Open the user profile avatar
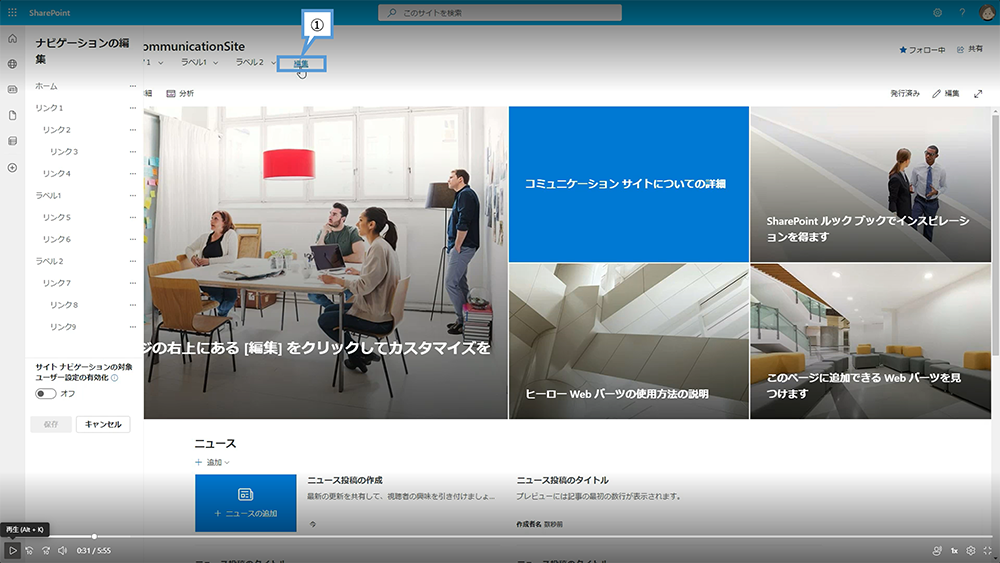Image resolution: width=1000 pixels, height=563 pixels. 987,12
